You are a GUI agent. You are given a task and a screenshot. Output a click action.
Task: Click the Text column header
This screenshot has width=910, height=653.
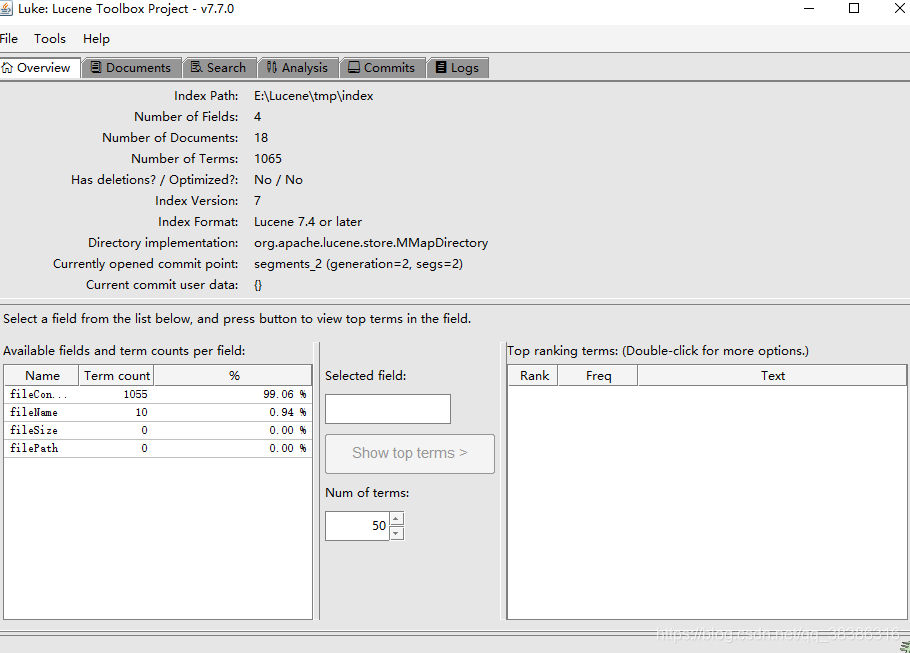click(x=772, y=376)
